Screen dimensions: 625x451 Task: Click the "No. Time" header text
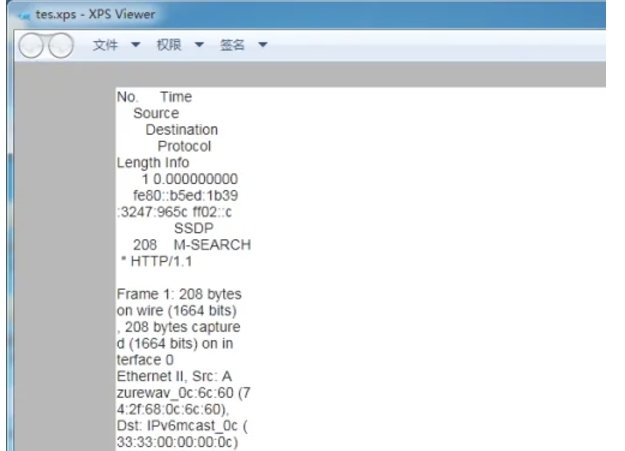pos(154,97)
